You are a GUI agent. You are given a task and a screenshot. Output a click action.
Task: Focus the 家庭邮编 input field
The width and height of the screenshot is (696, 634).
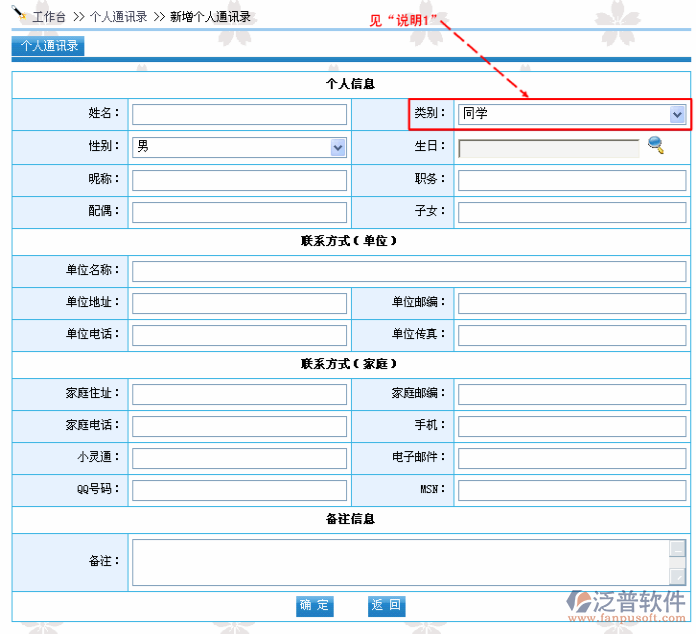click(572, 394)
